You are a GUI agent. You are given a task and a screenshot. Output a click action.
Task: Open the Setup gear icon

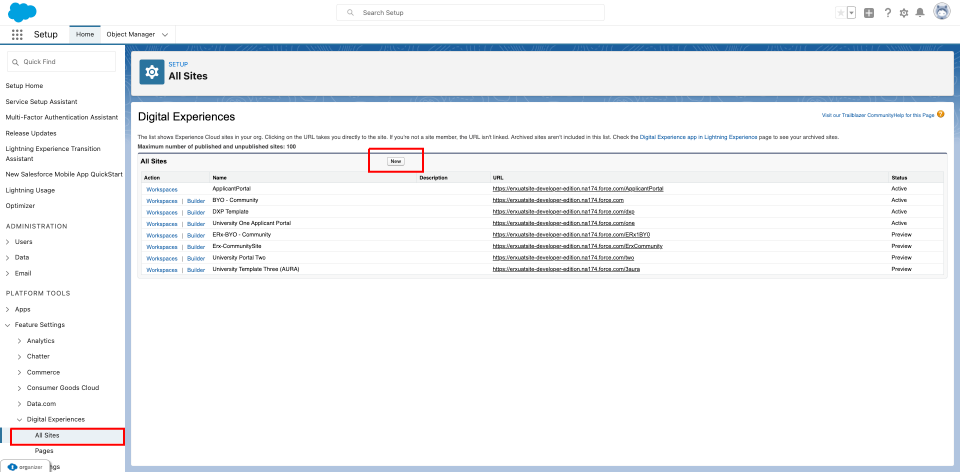click(x=904, y=12)
